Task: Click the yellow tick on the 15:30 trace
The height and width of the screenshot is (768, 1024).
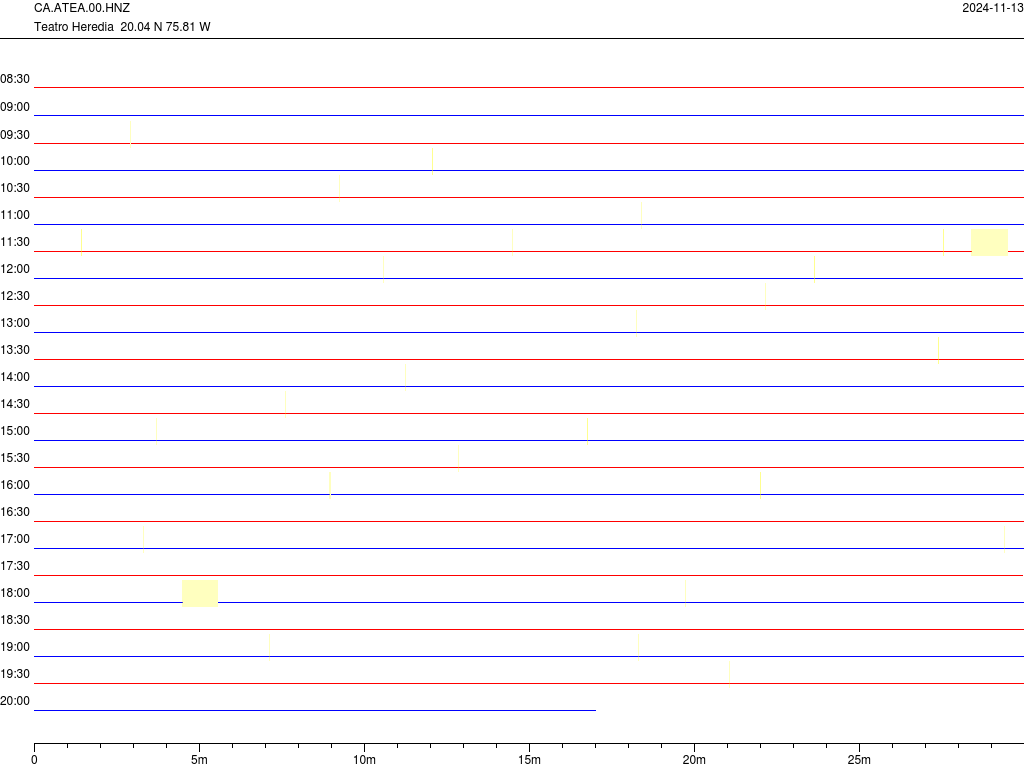Action: click(458, 458)
